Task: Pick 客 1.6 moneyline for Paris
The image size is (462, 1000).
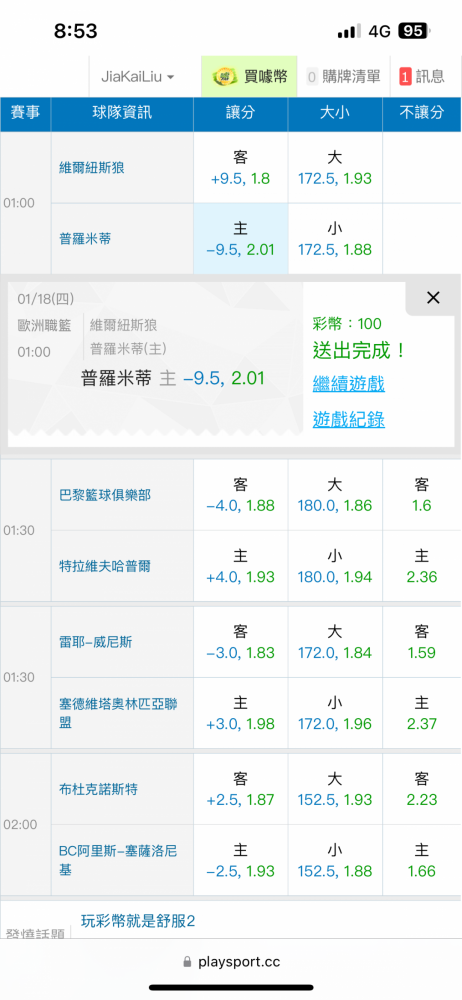Action: [x=422, y=496]
